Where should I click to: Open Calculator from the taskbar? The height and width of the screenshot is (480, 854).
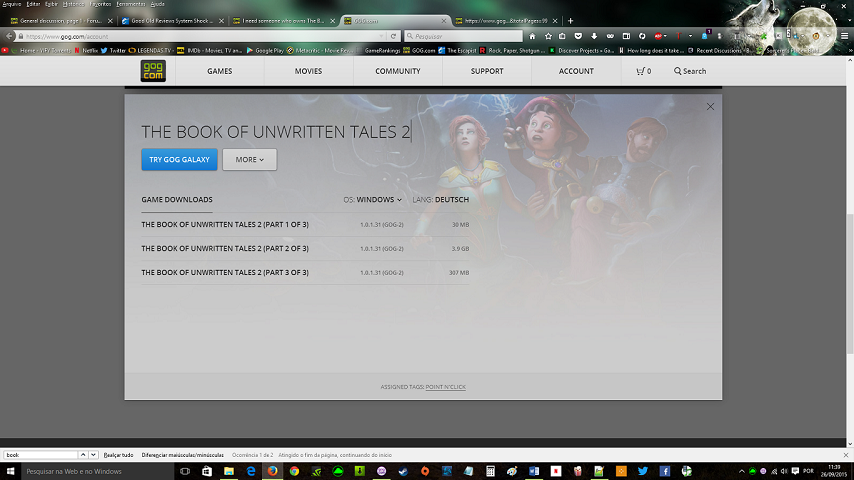490,471
